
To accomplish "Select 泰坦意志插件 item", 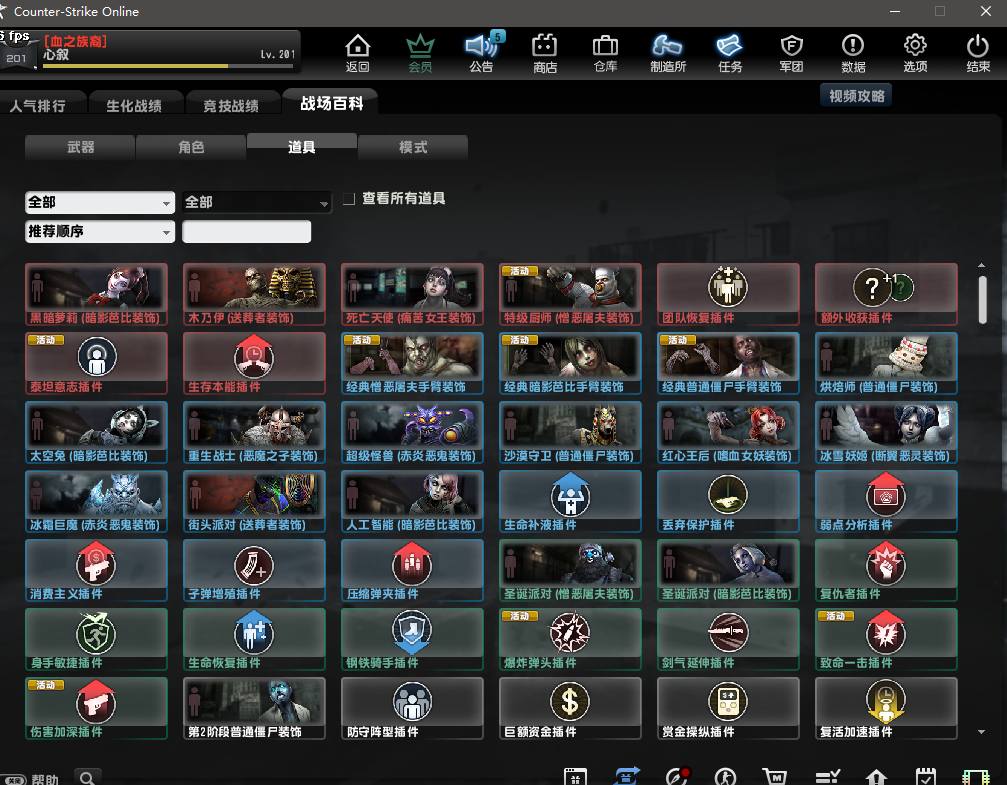I will point(96,363).
